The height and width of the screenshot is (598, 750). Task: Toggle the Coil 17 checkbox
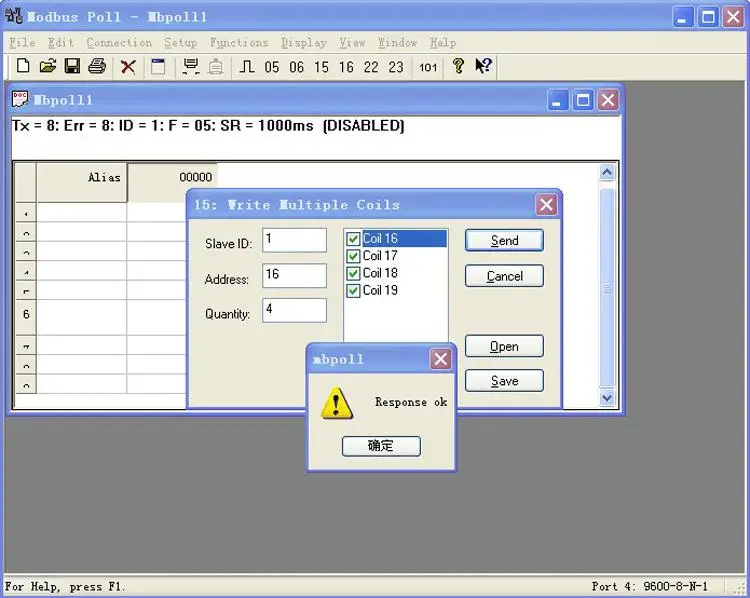click(353, 256)
